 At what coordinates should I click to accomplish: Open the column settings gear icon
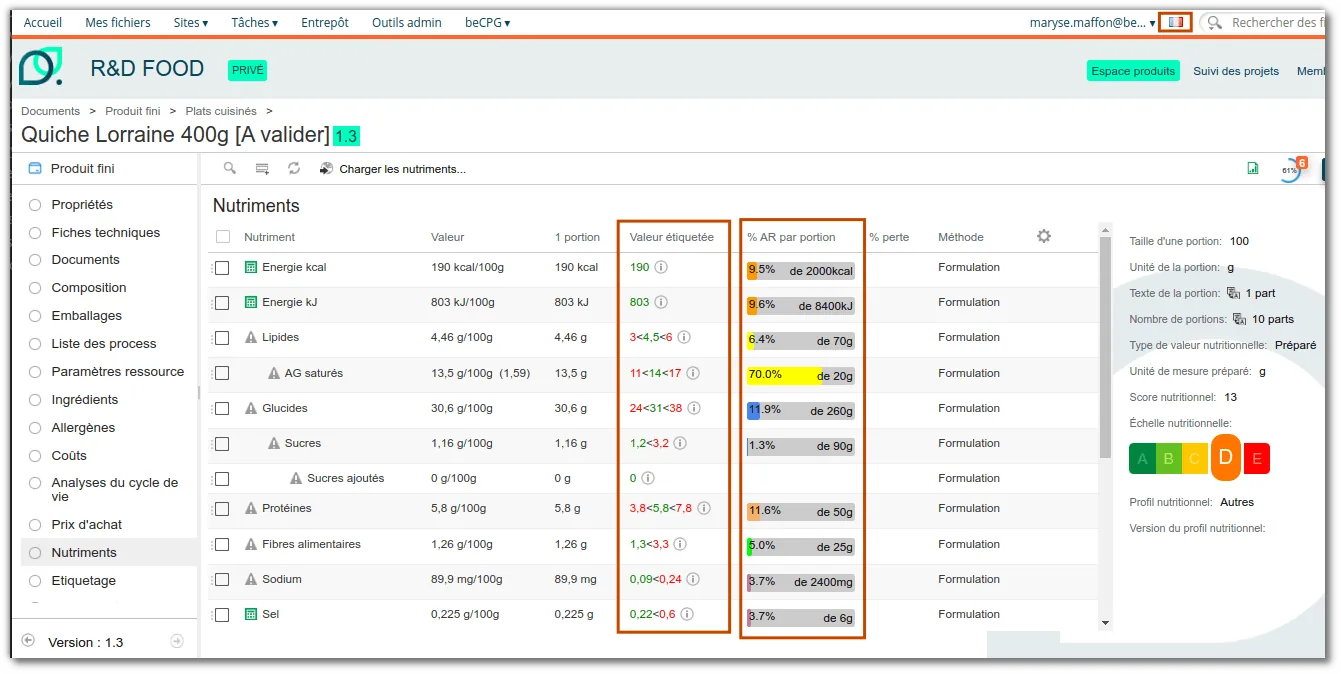tap(1044, 236)
